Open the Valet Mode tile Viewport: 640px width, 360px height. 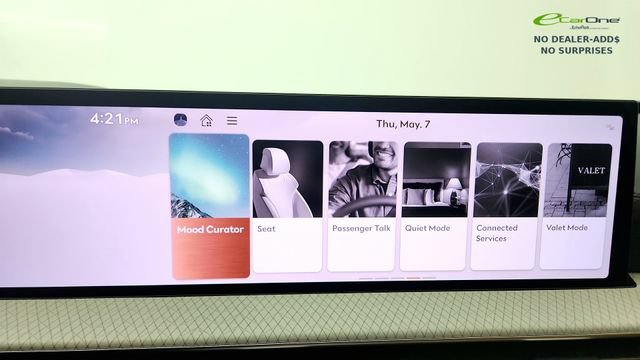click(576, 206)
